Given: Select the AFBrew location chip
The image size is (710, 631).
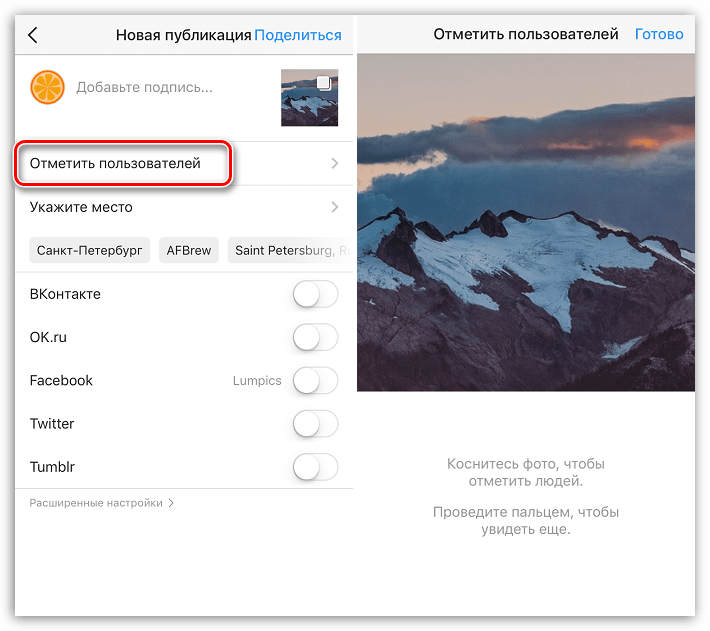Looking at the screenshot, I should (189, 250).
